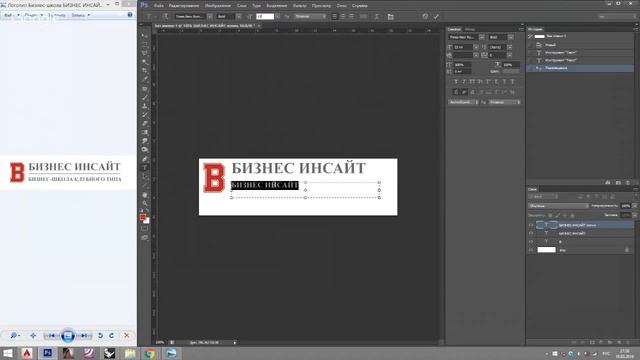Toggle Faux Bold in Character panel
Image resolution: width=640 pixels, height=360 pixels.
click(456, 82)
